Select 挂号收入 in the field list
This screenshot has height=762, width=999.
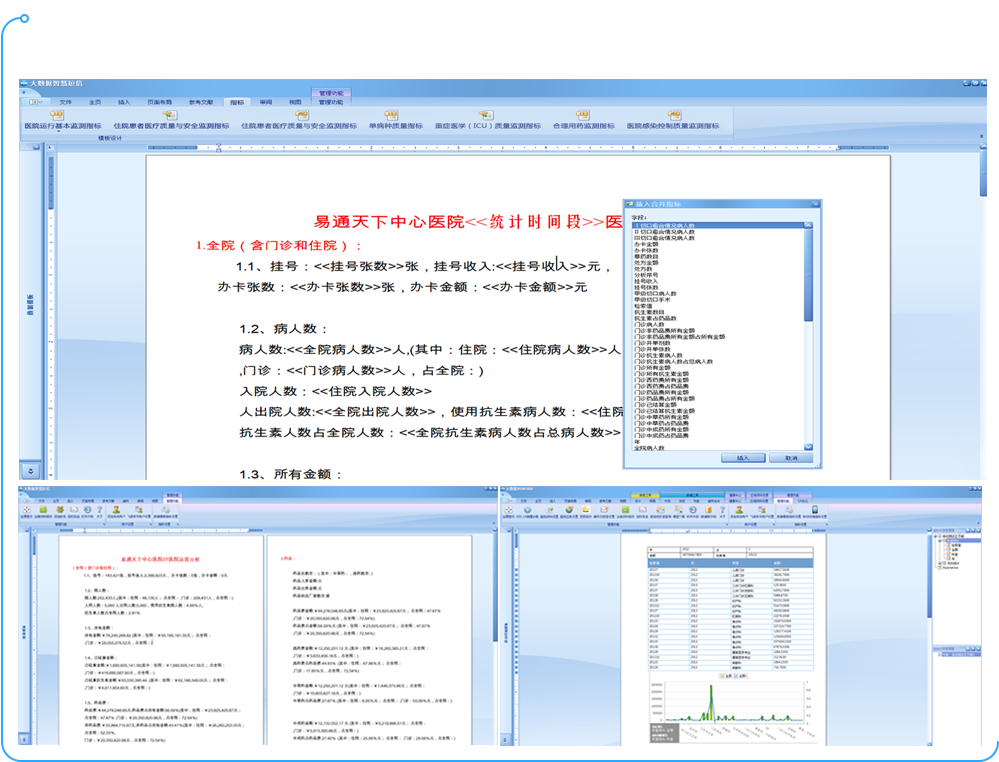(x=644, y=282)
